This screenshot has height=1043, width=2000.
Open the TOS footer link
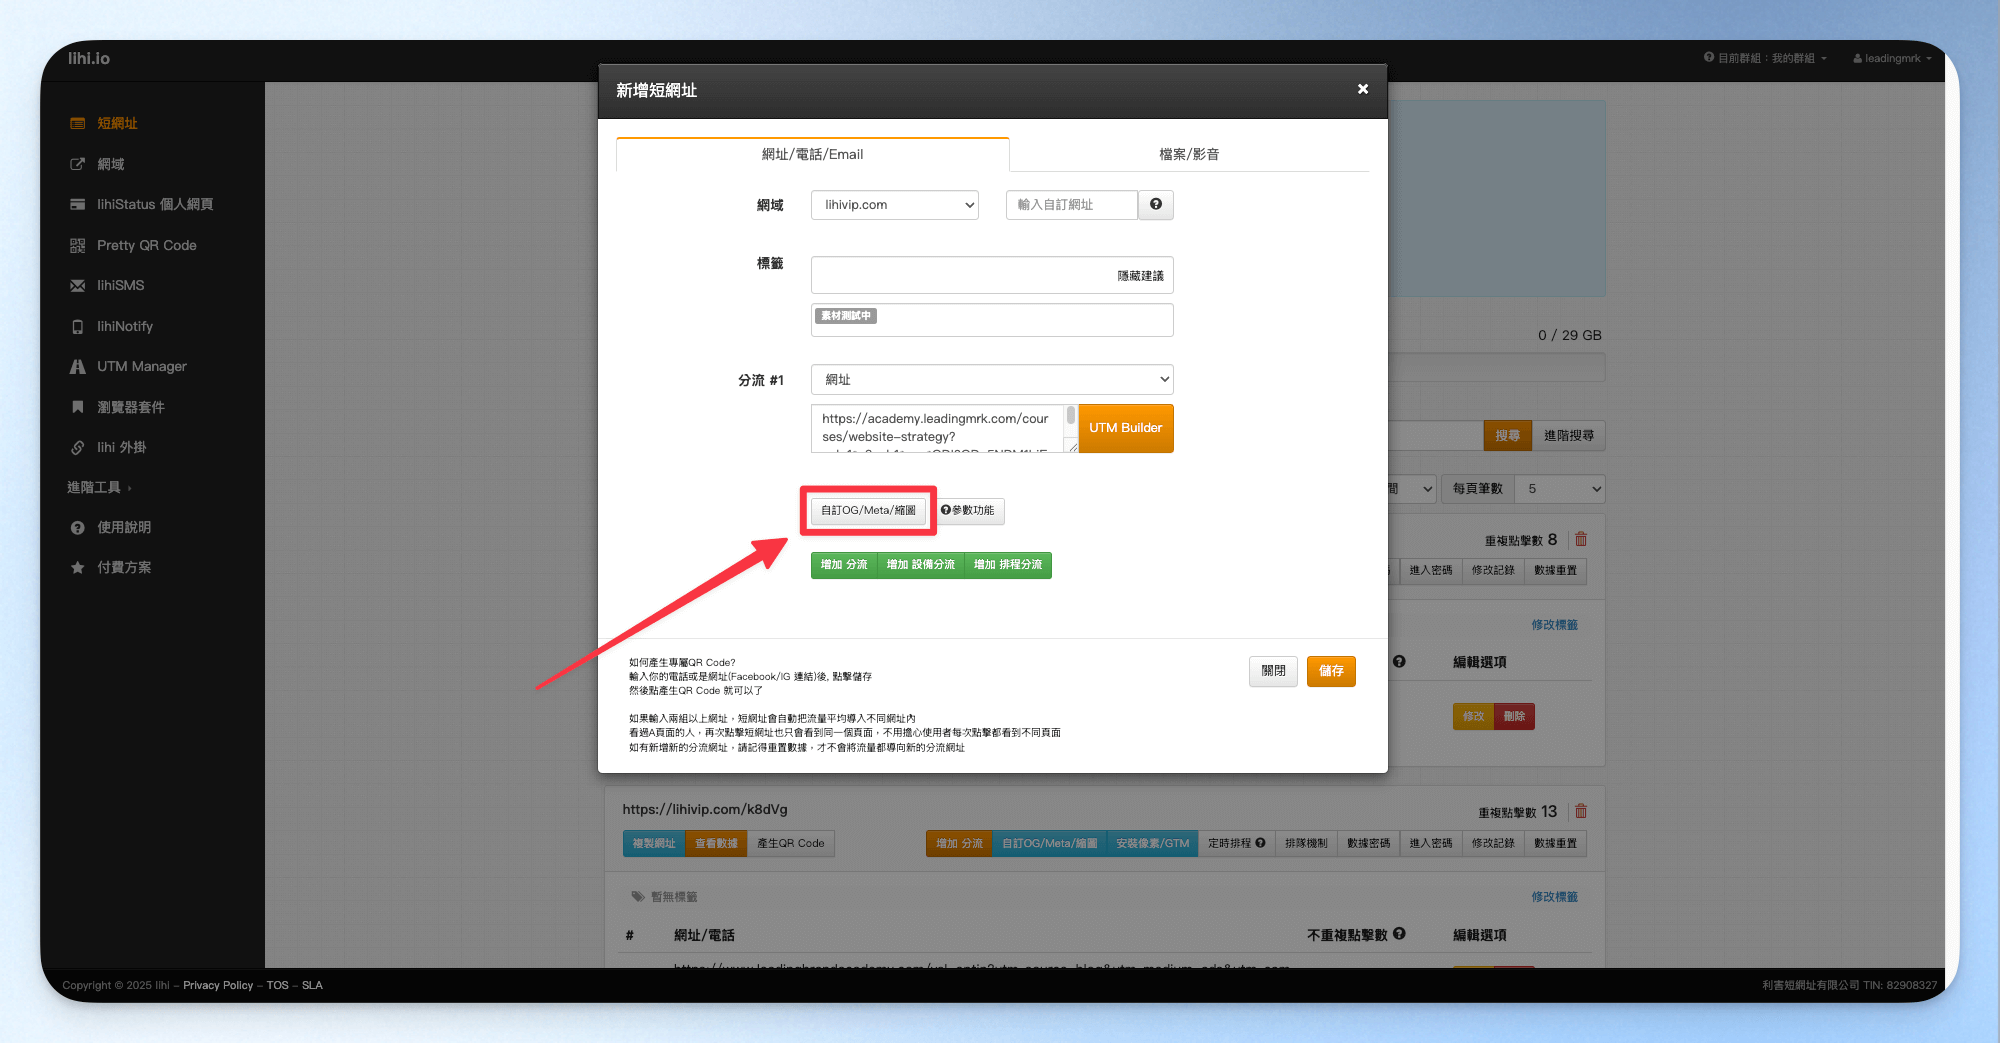(x=277, y=985)
